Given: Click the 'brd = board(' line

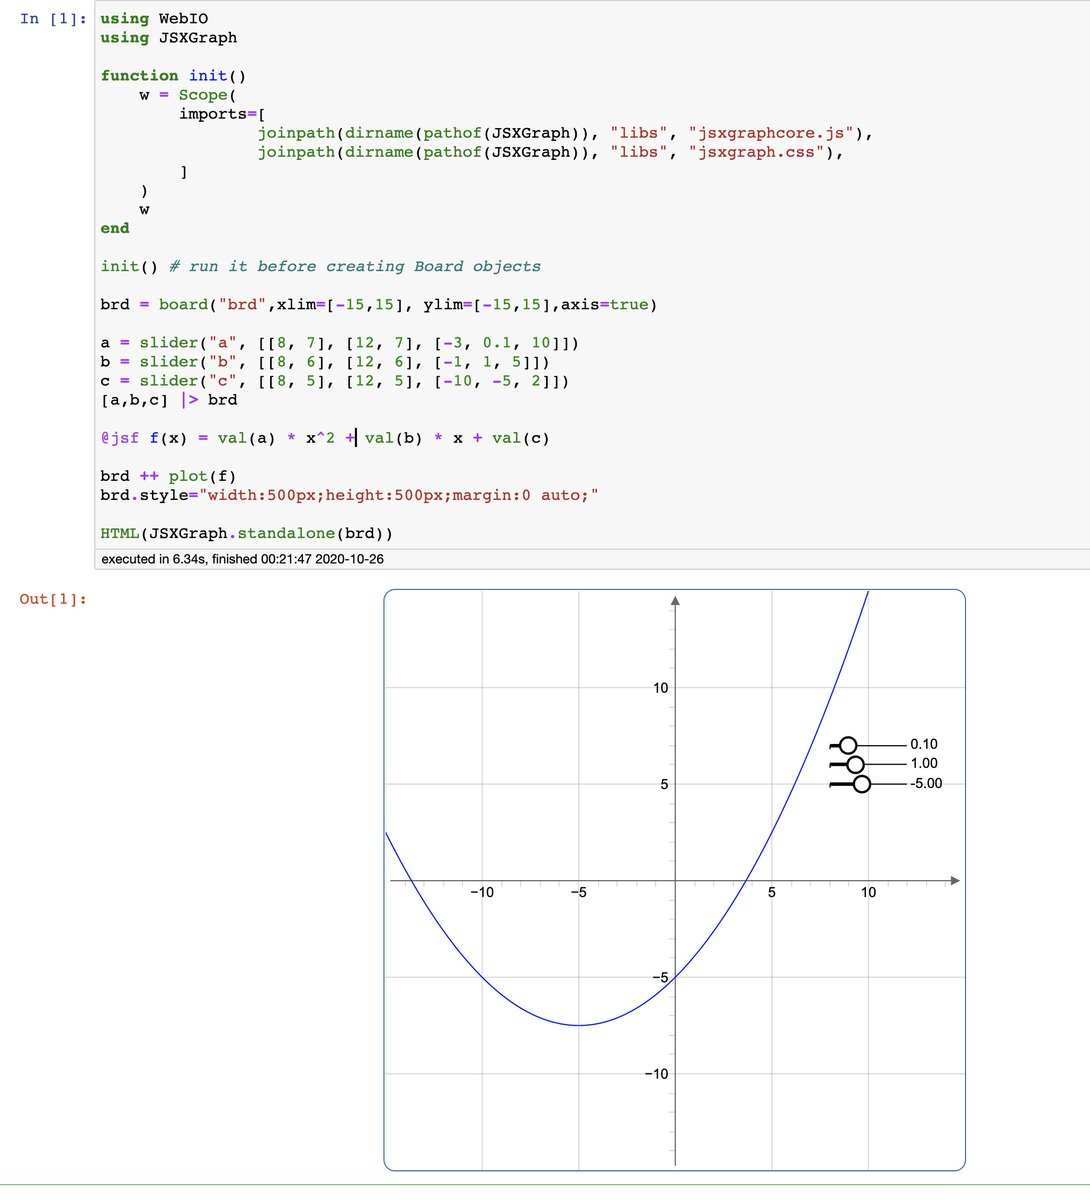Looking at the screenshot, I should coord(379,305).
